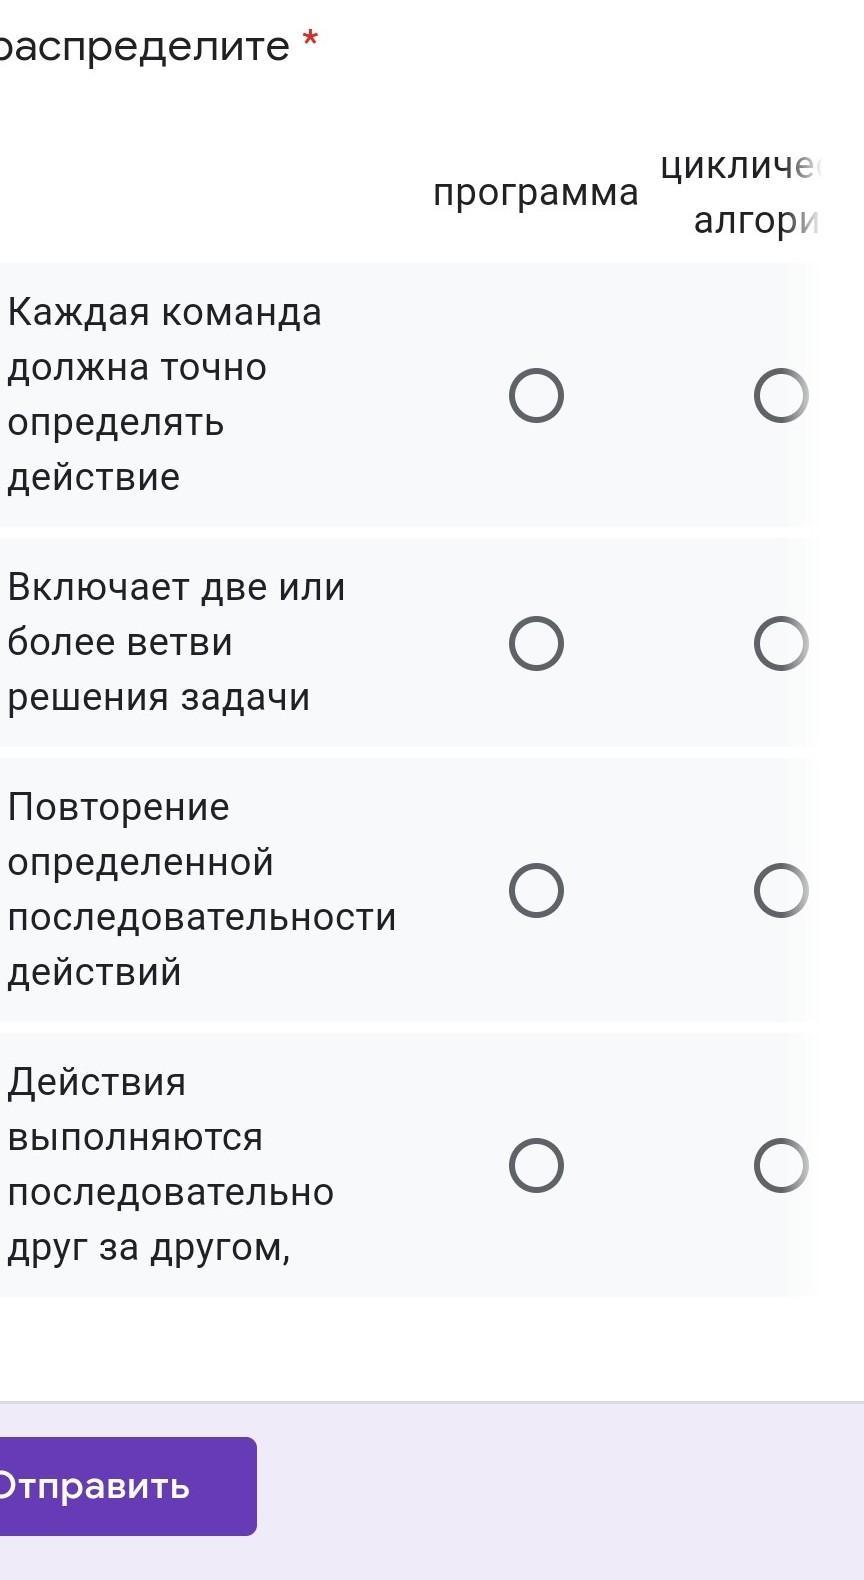Choose 'программа' for 'Включает две или более ветви'
864x1580 pixels.
click(536, 643)
